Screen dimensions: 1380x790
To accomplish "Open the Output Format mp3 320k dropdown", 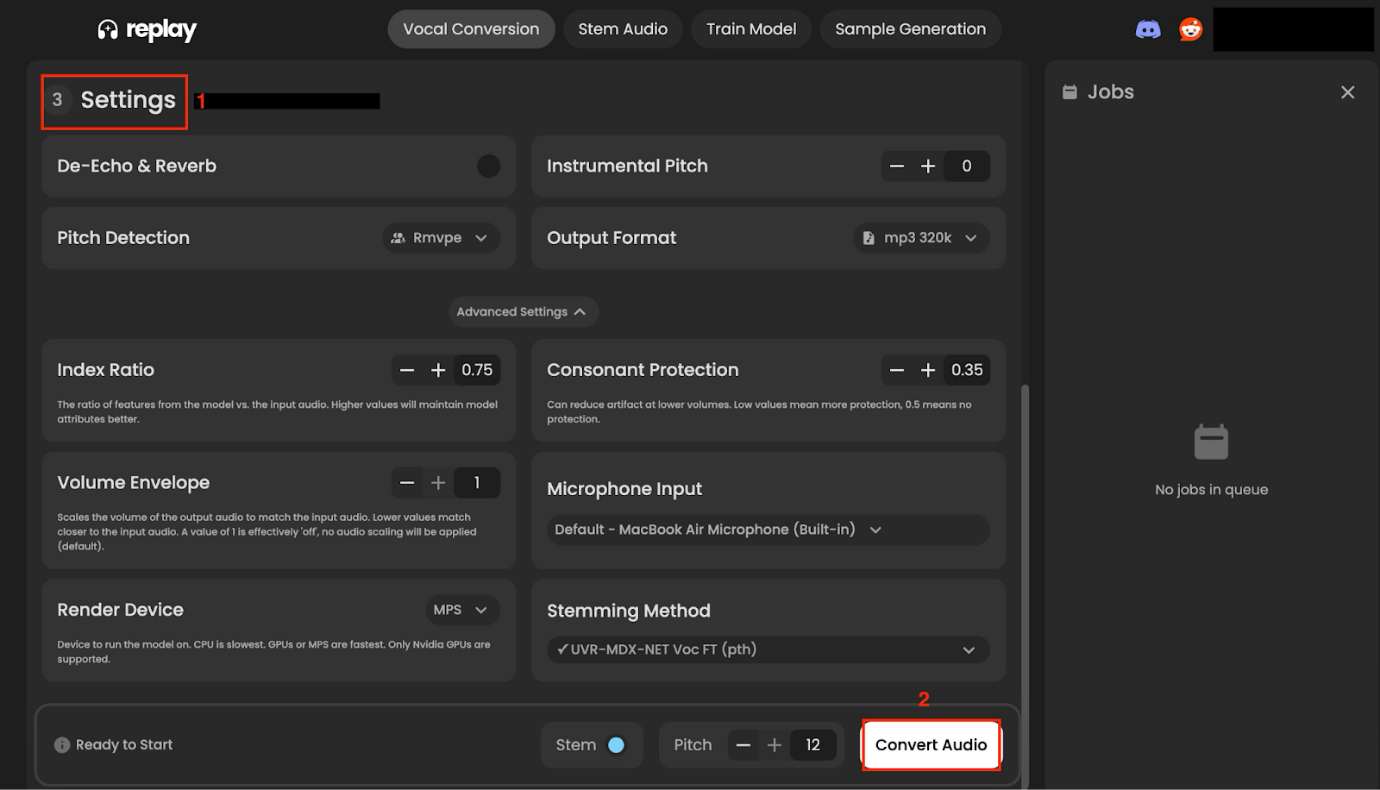I will tap(920, 238).
